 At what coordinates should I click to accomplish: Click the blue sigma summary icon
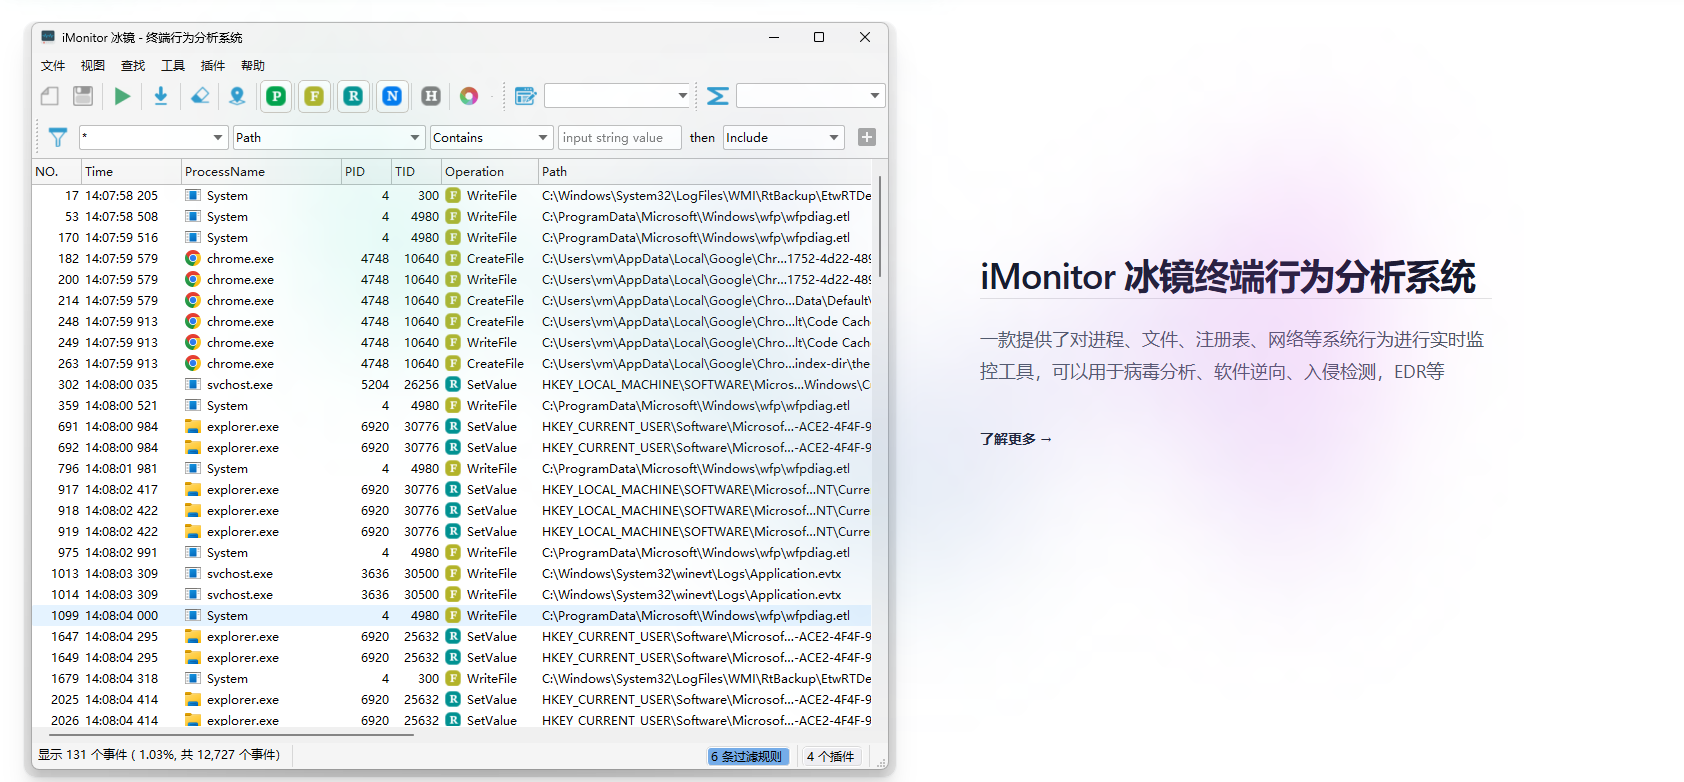pyautogui.click(x=717, y=96)
